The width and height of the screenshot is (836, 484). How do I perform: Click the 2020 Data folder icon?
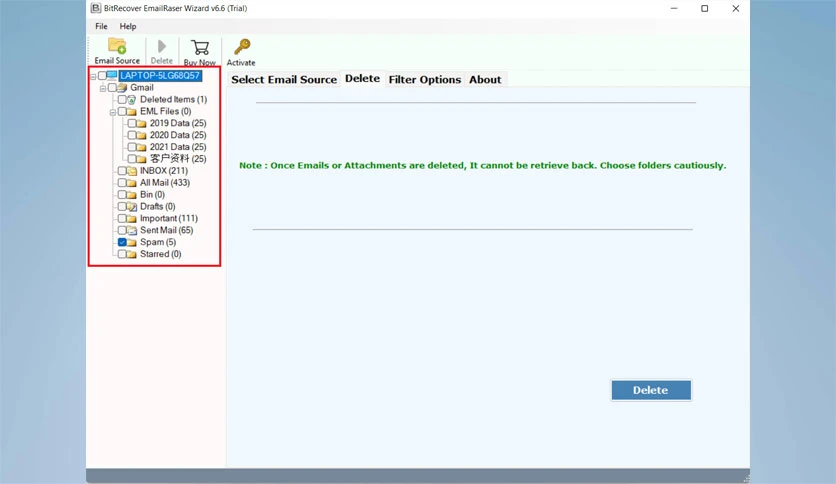click(x=141, y=135)
